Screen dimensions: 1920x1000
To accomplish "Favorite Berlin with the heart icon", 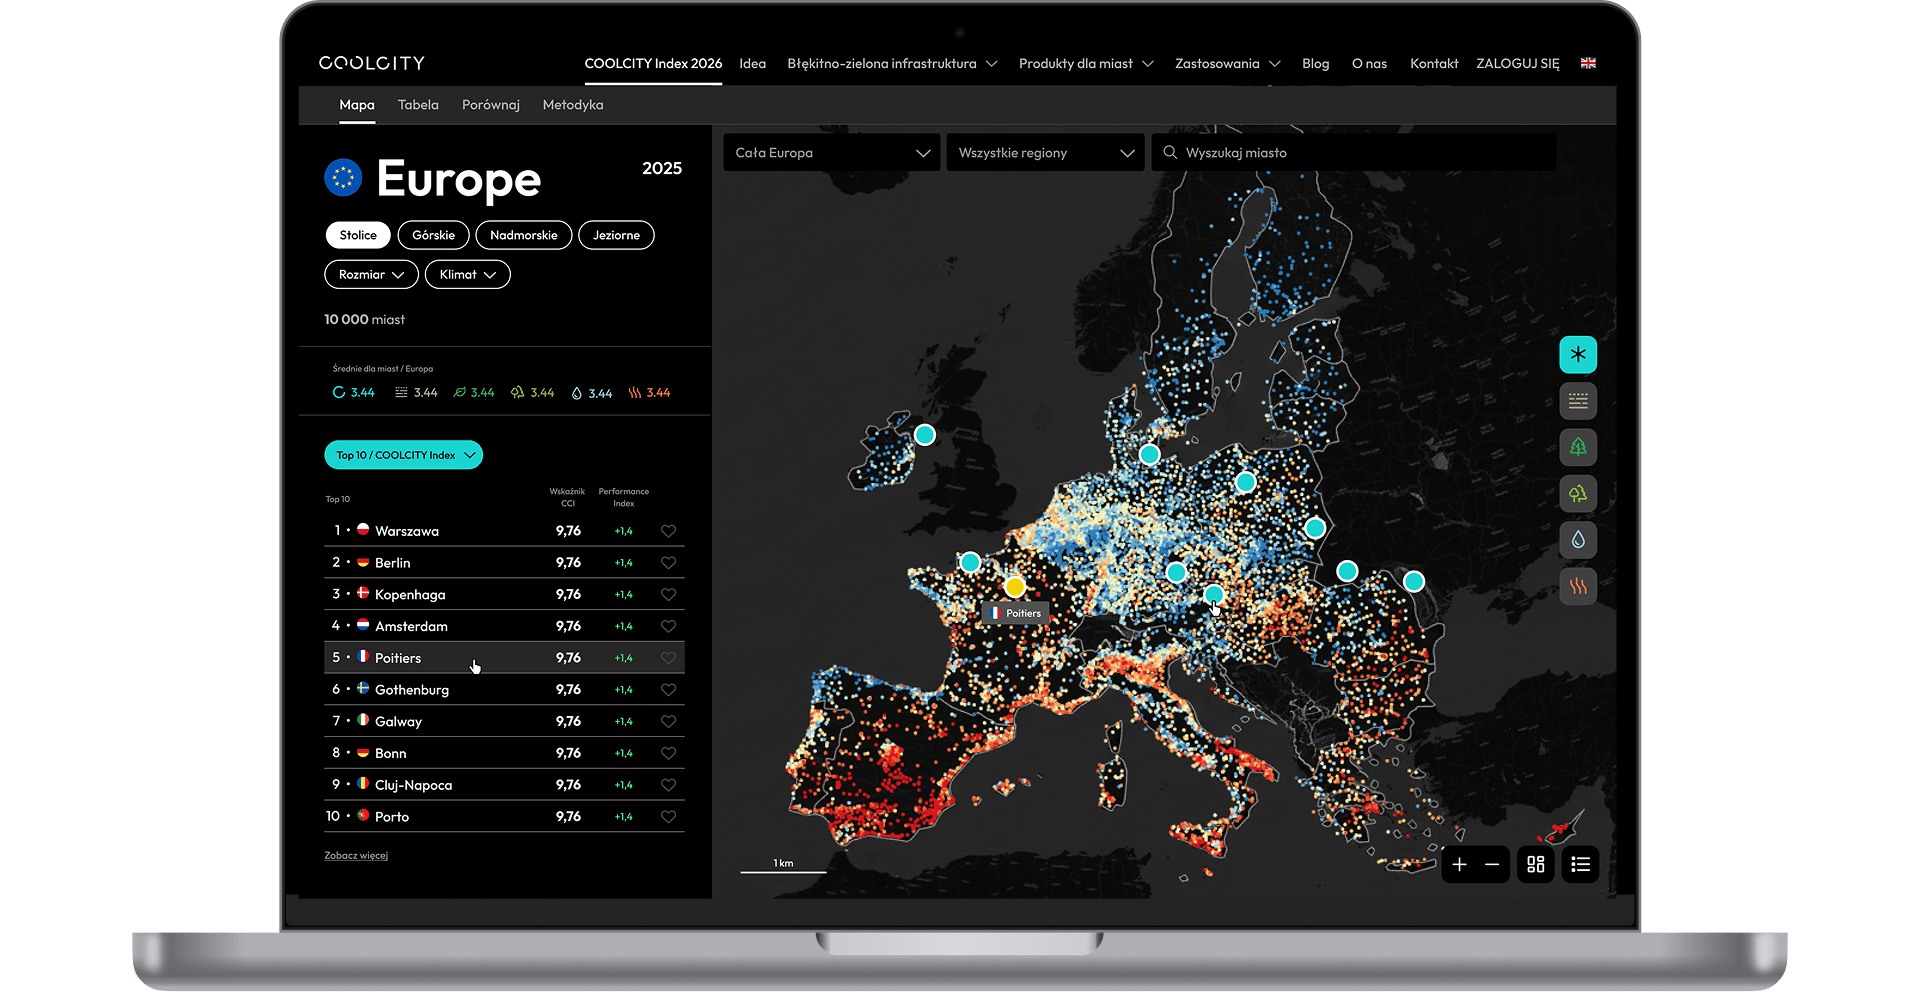I will point(669,563).
